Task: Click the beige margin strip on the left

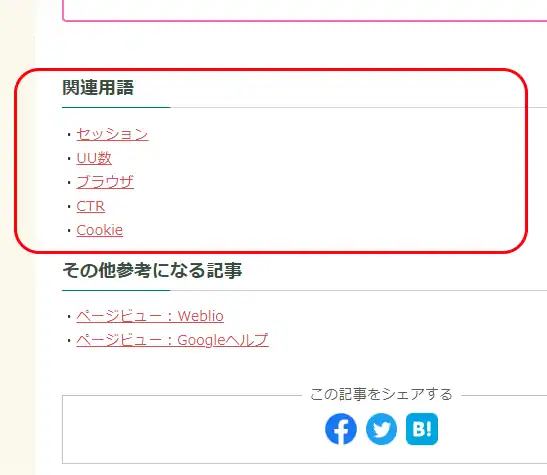Action: (17, 349)
